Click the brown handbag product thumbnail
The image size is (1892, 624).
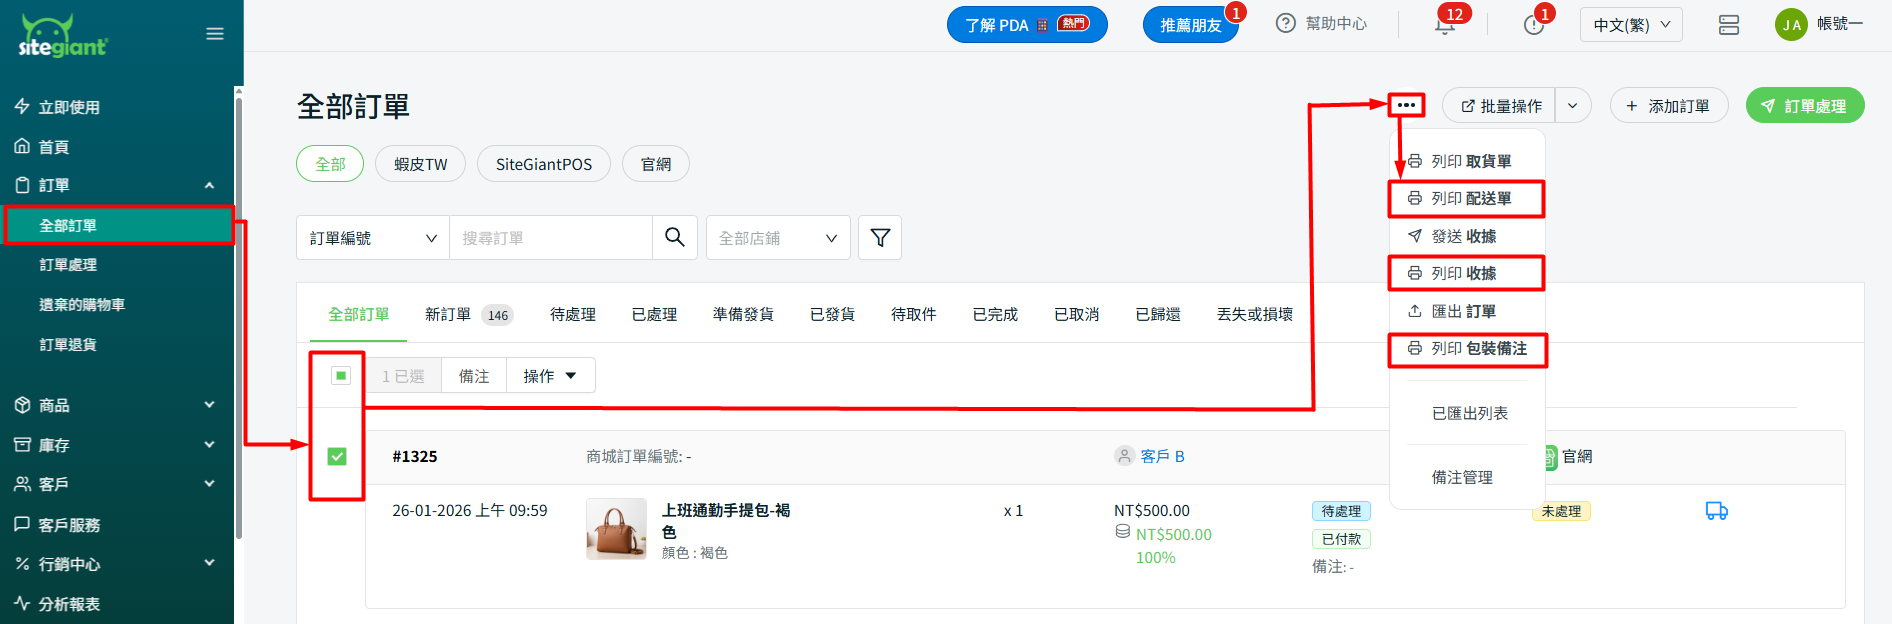[x=616, y=528]
